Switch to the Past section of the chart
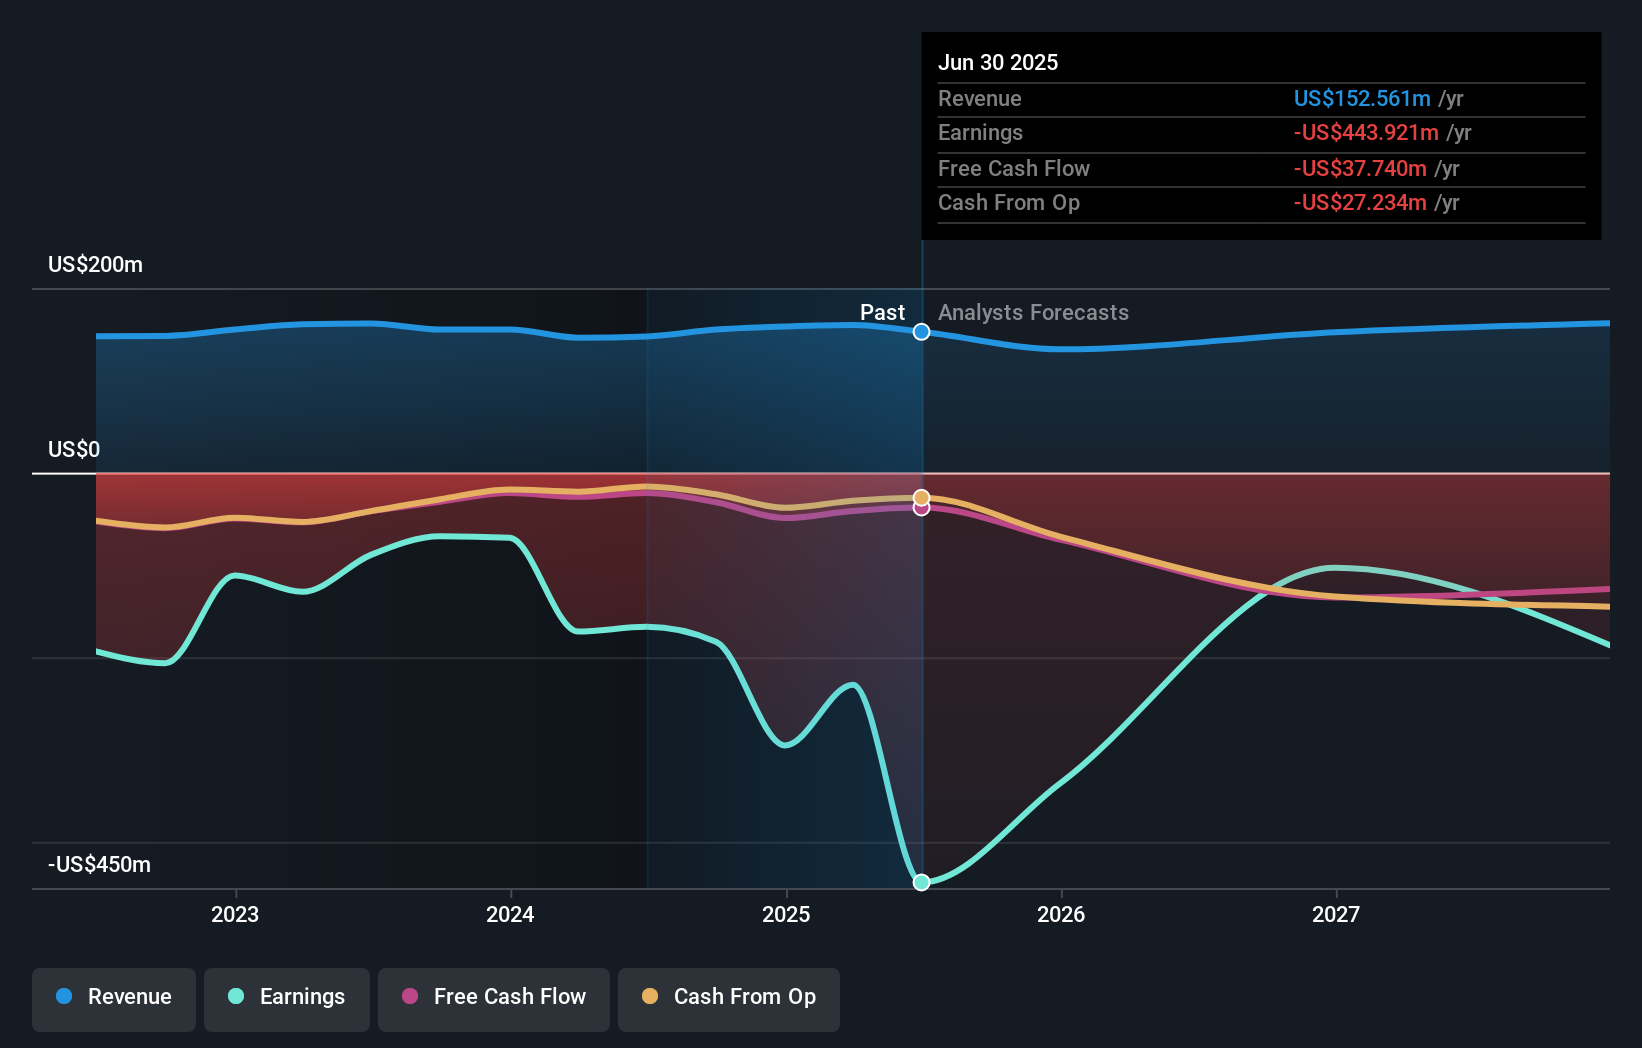Viewport: 1642px width, 1048px height. [882, 313]
